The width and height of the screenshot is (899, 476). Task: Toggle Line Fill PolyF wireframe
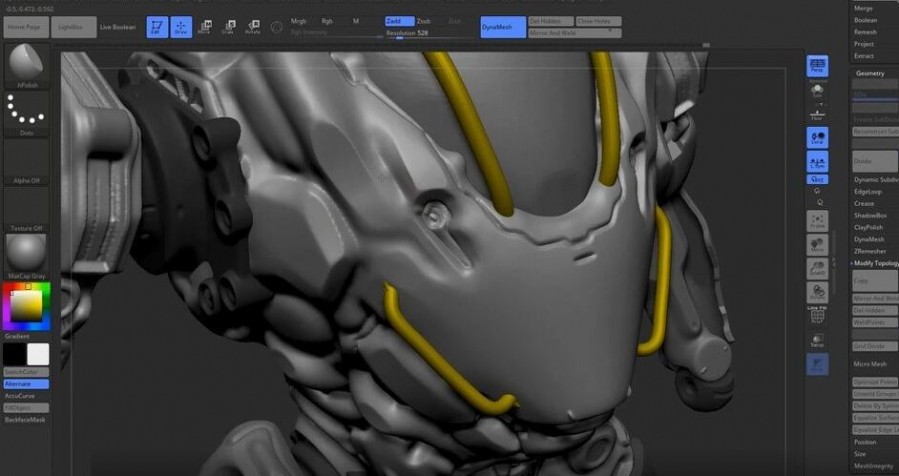[x=817, y=315]
